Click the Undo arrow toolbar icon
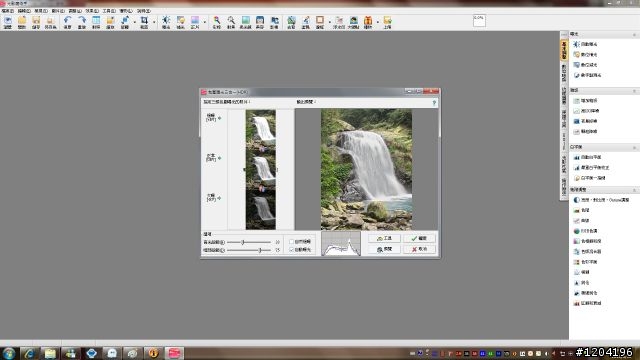The height and width of the screenshot is (360, 640). coord(67,22)
